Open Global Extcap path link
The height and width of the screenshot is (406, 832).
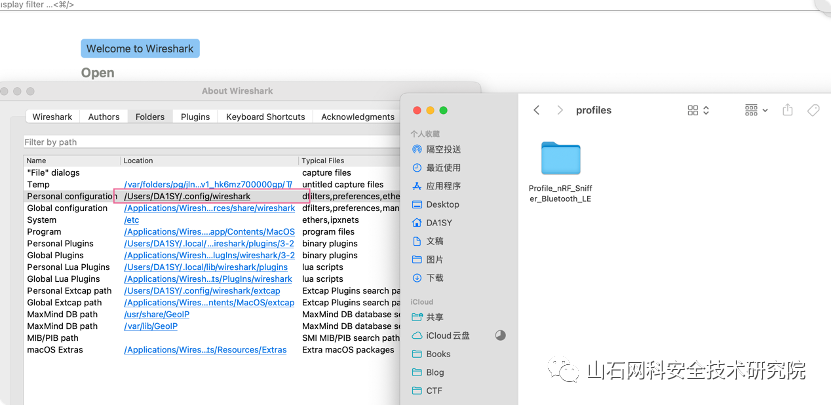point(209,303)
